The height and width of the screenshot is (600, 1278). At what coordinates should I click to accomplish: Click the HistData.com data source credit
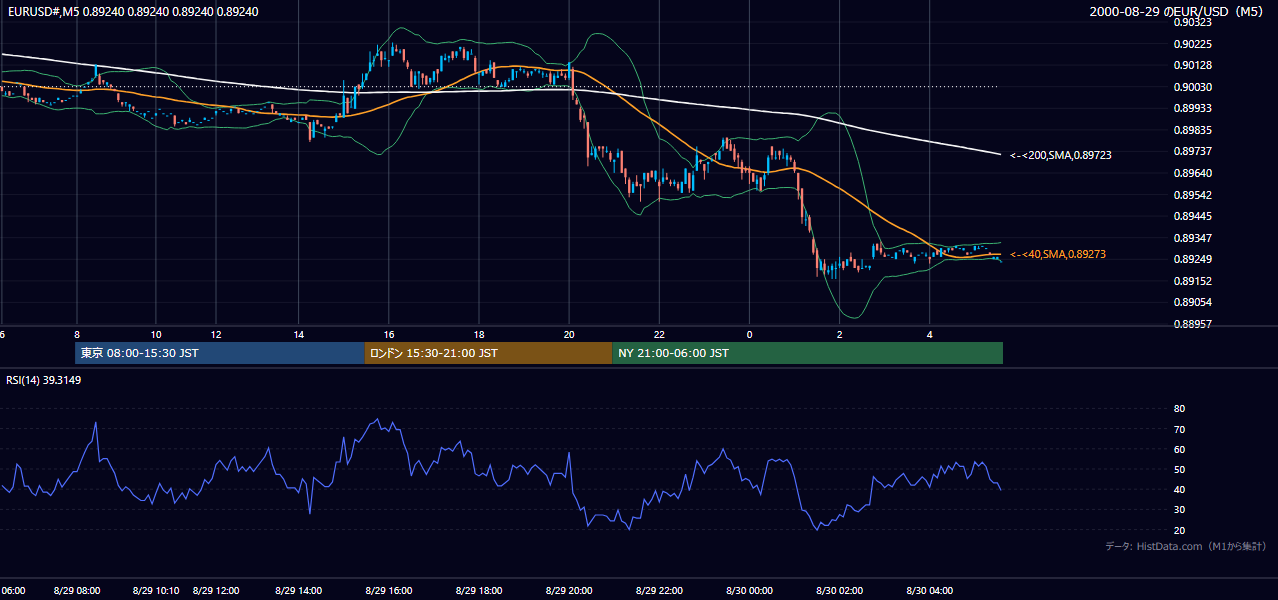pos(1185,546)
